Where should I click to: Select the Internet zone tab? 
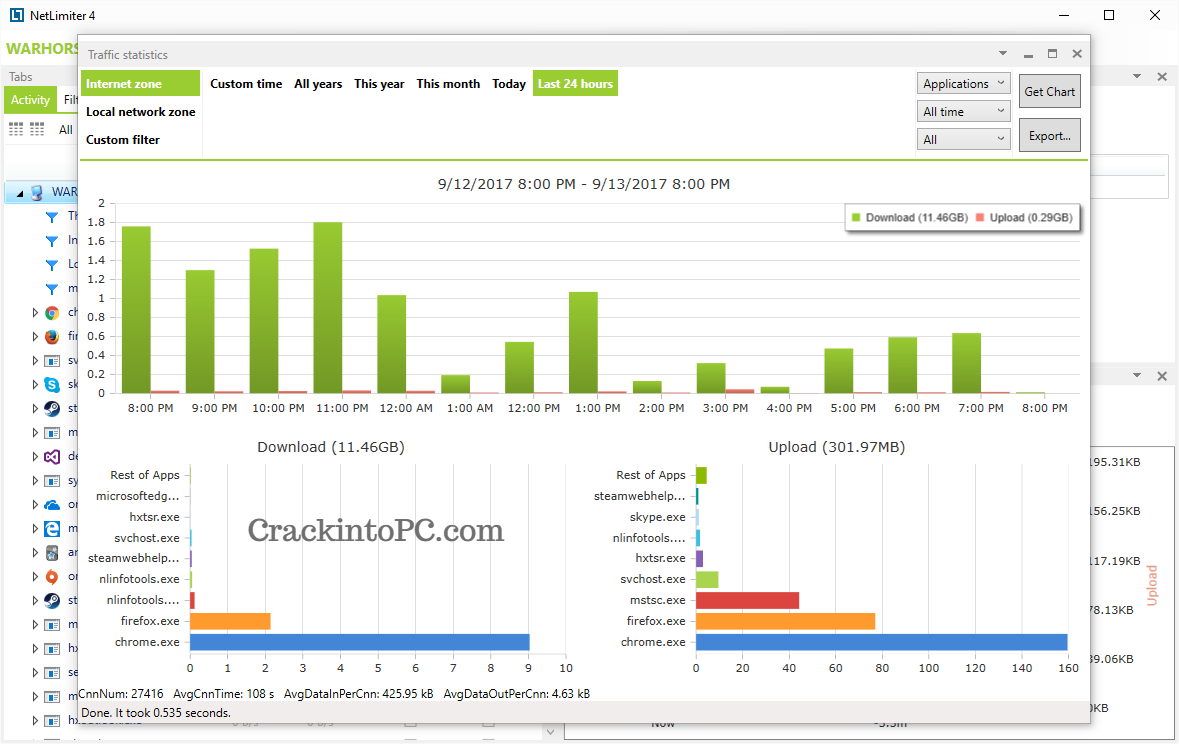[141, 84]
